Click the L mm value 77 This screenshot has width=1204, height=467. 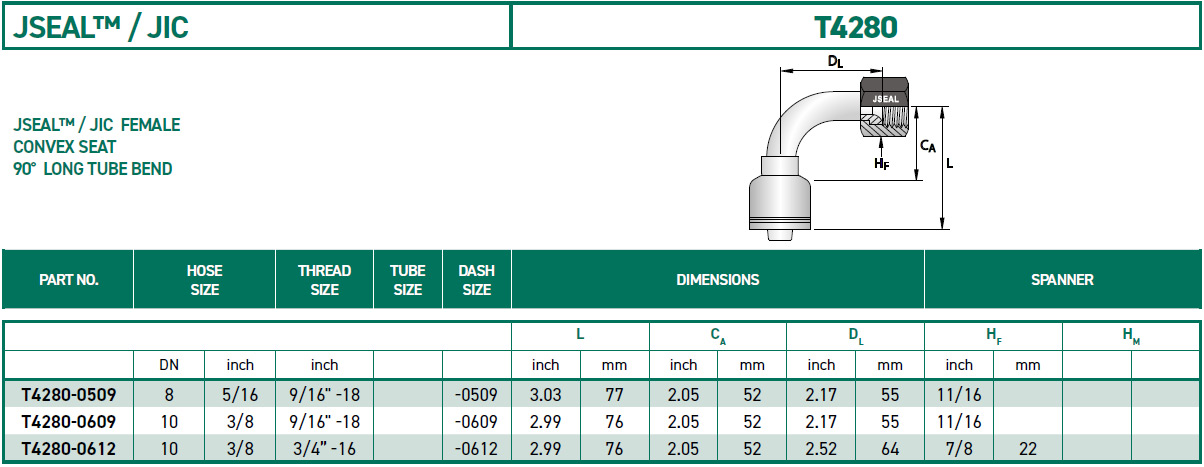tap(615, 394)
